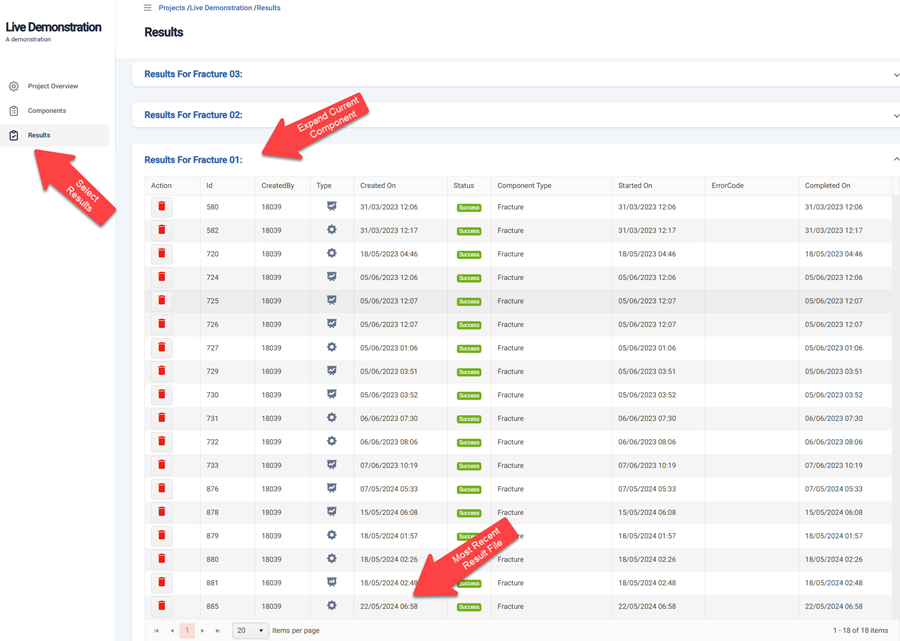Image resolution: width=900 pixels, height=641 pixels.
Task: Sort table by Created On column header
Action: pyautogui.click(x=378, y=186)
